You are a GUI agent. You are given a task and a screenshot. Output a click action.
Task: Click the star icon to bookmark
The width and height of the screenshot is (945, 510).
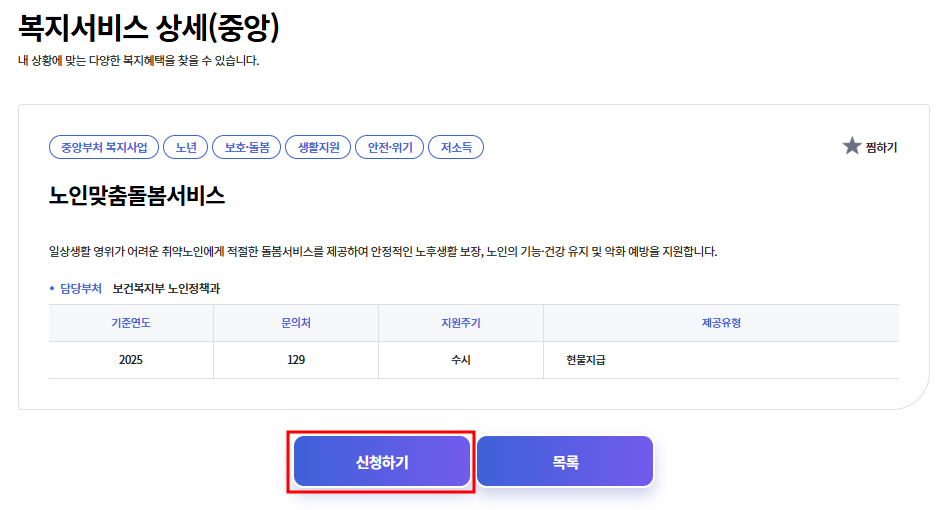click(x=852, y=146)
